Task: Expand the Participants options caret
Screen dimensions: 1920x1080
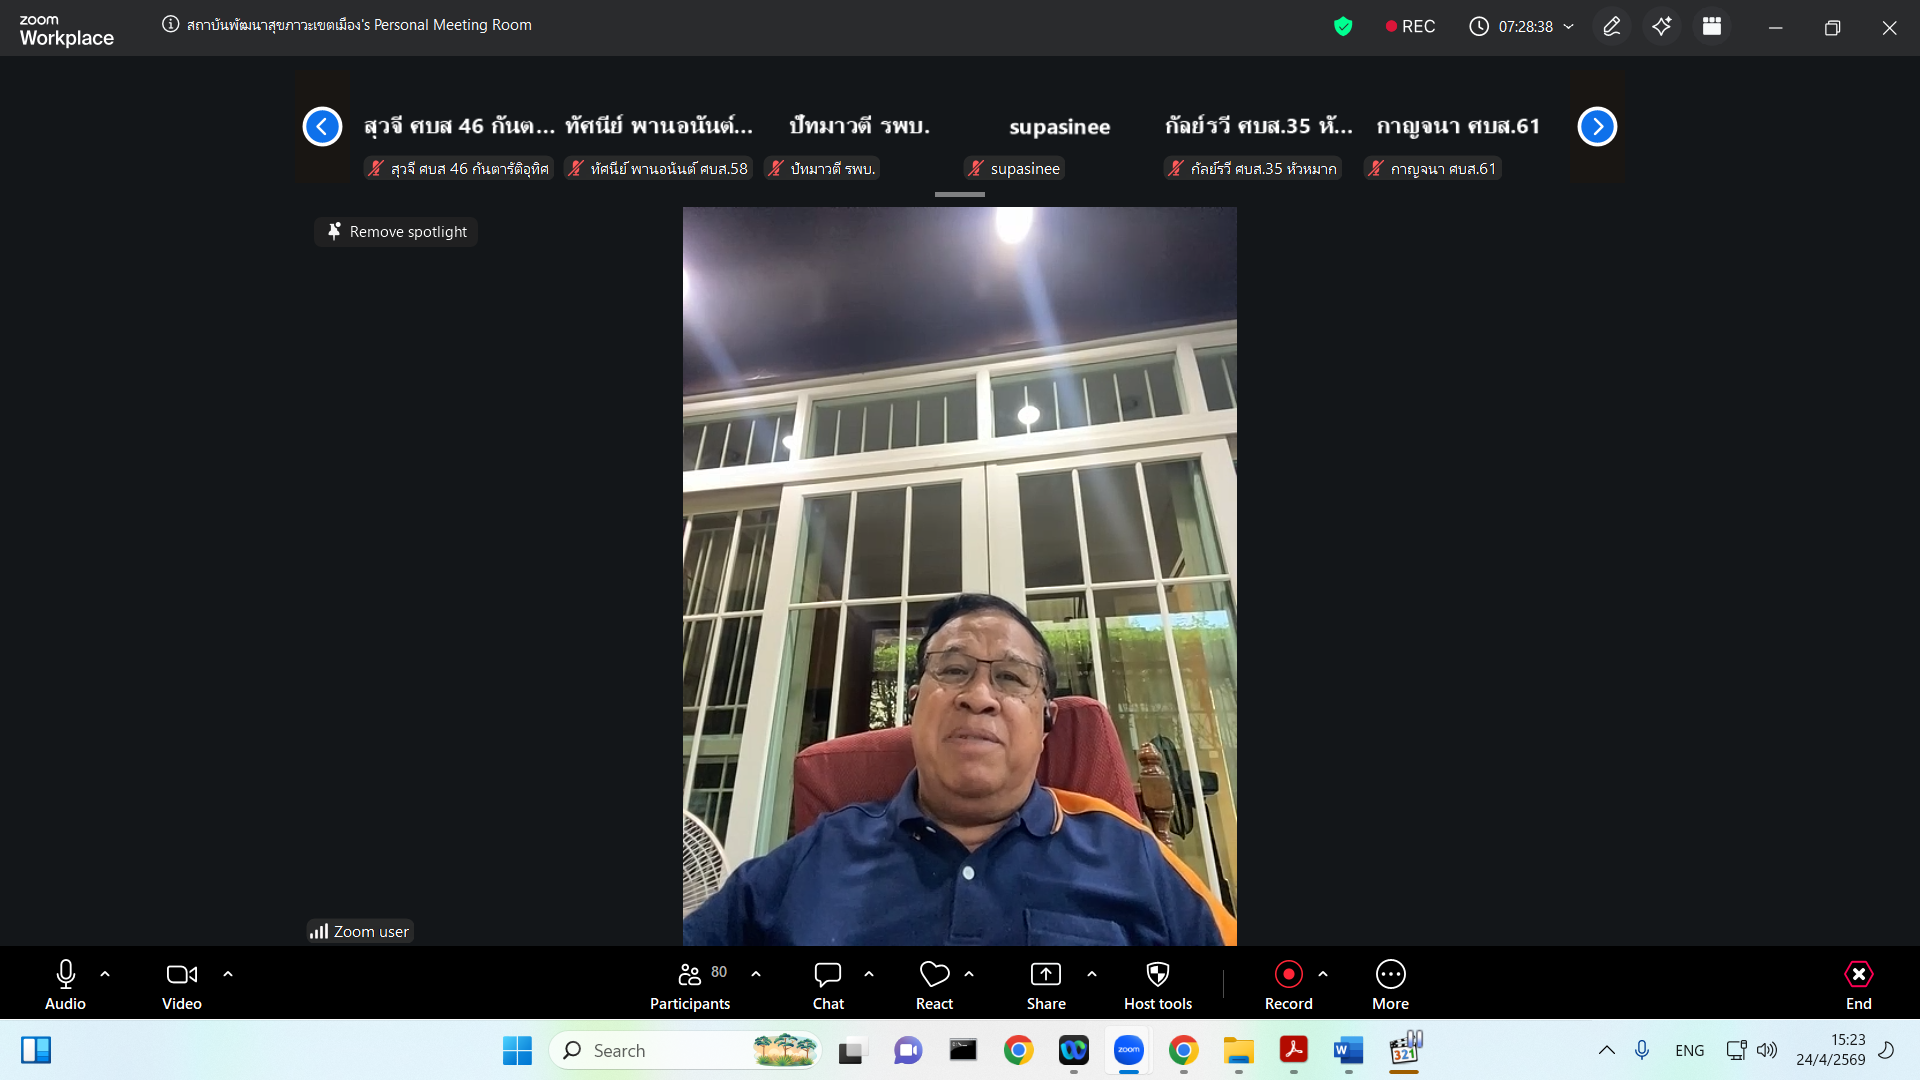Action: pos(756,973)
